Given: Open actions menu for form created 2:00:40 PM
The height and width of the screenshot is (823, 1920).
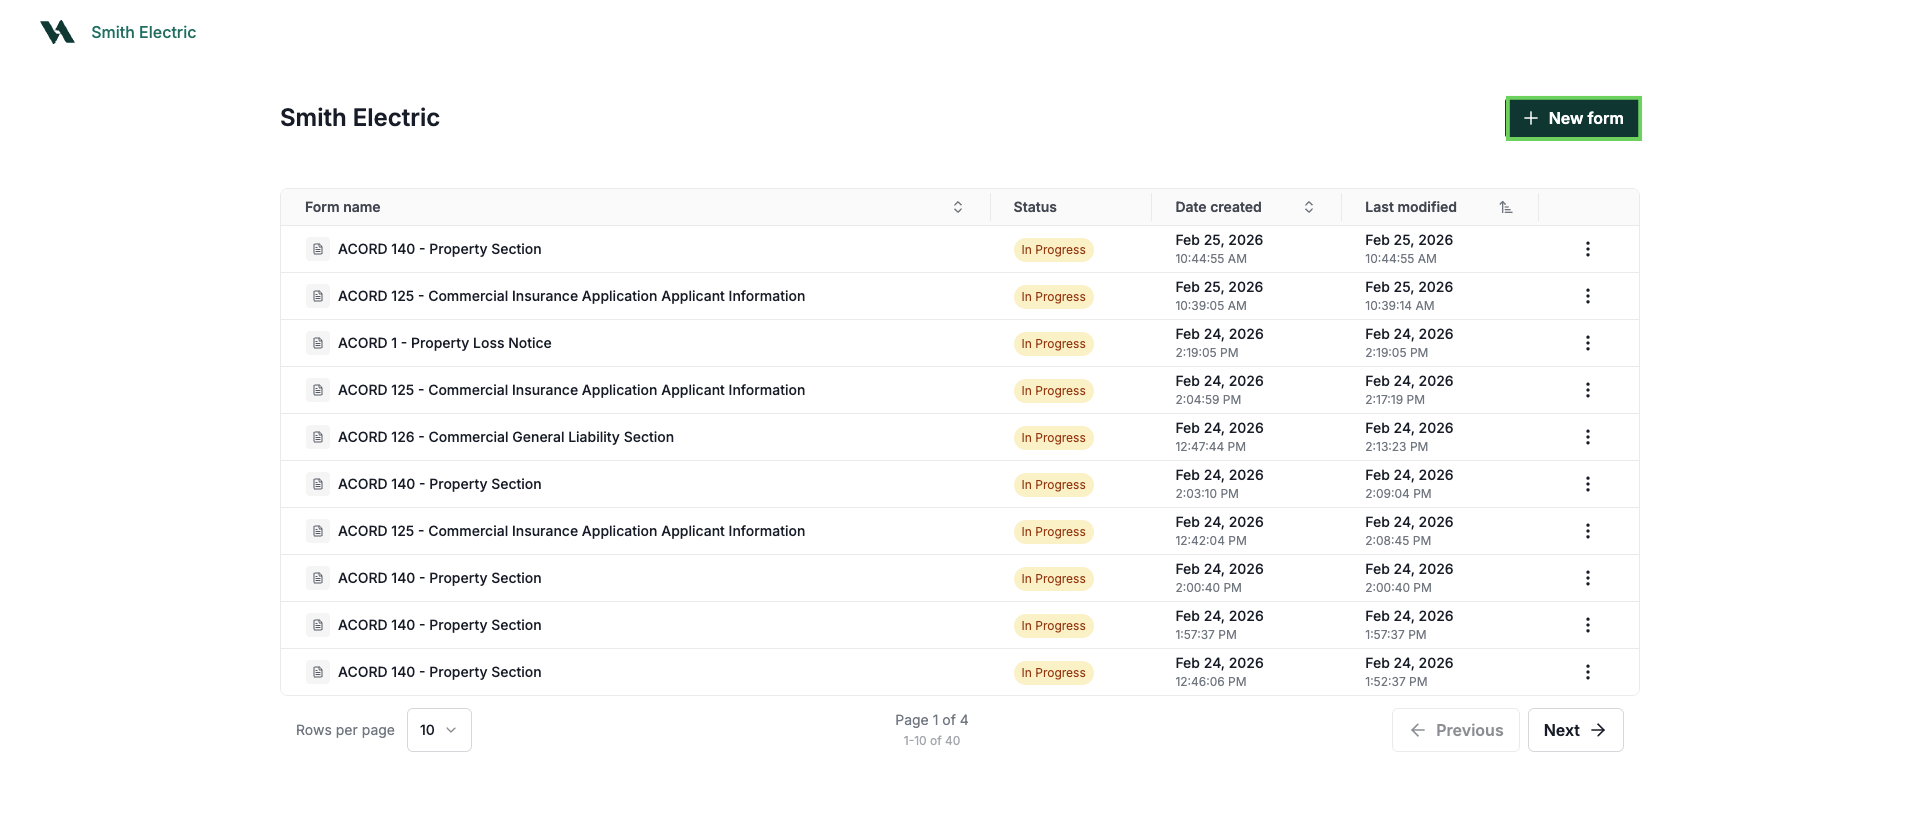Looking at the screenshot, I should [1588, 578].
